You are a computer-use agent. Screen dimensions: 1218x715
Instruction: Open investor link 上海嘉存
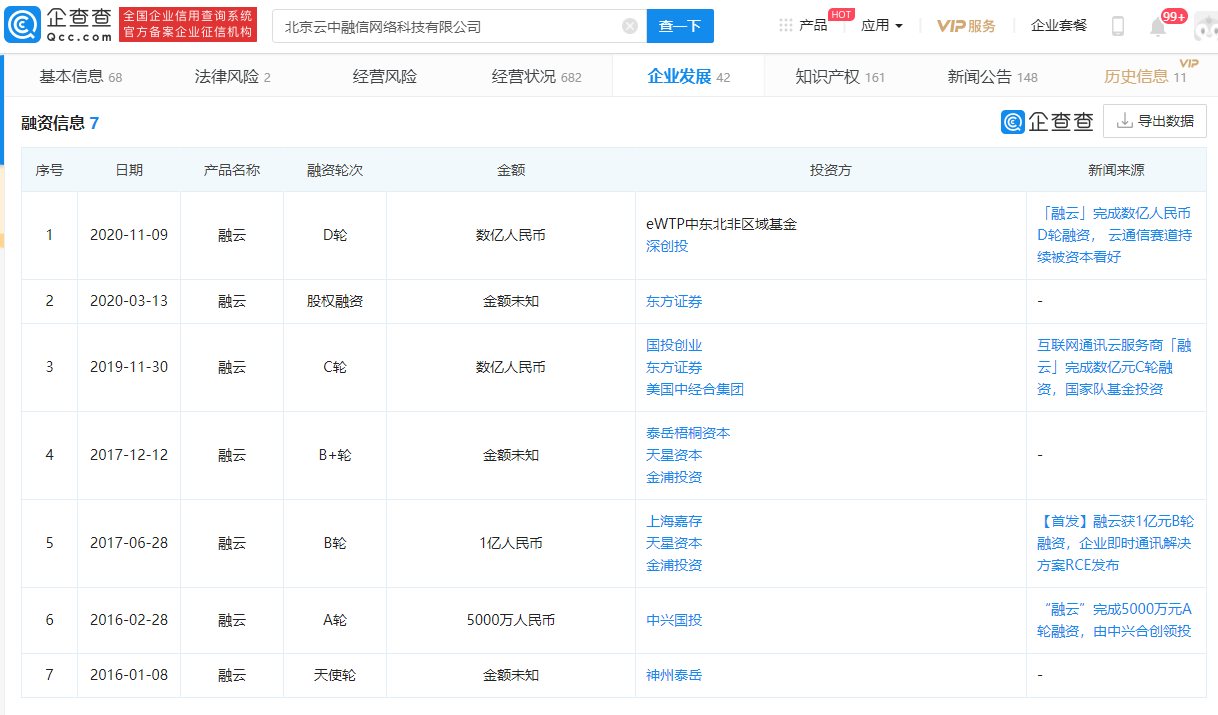pyautogui.click(x=674, y=521)
